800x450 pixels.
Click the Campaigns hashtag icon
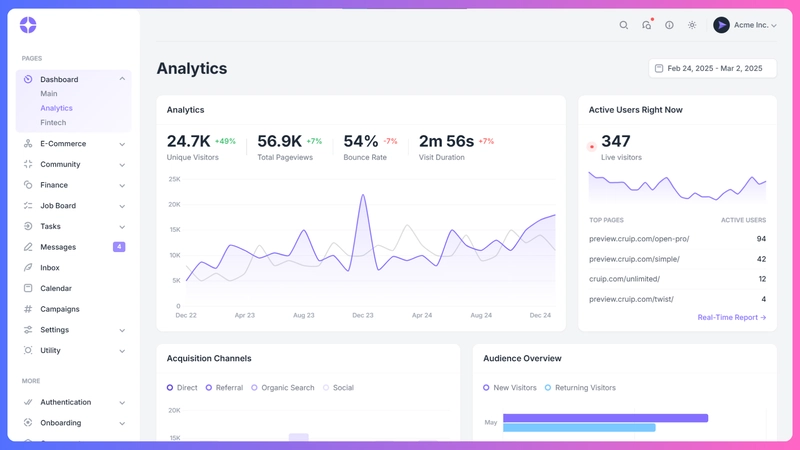coord(28,309)
